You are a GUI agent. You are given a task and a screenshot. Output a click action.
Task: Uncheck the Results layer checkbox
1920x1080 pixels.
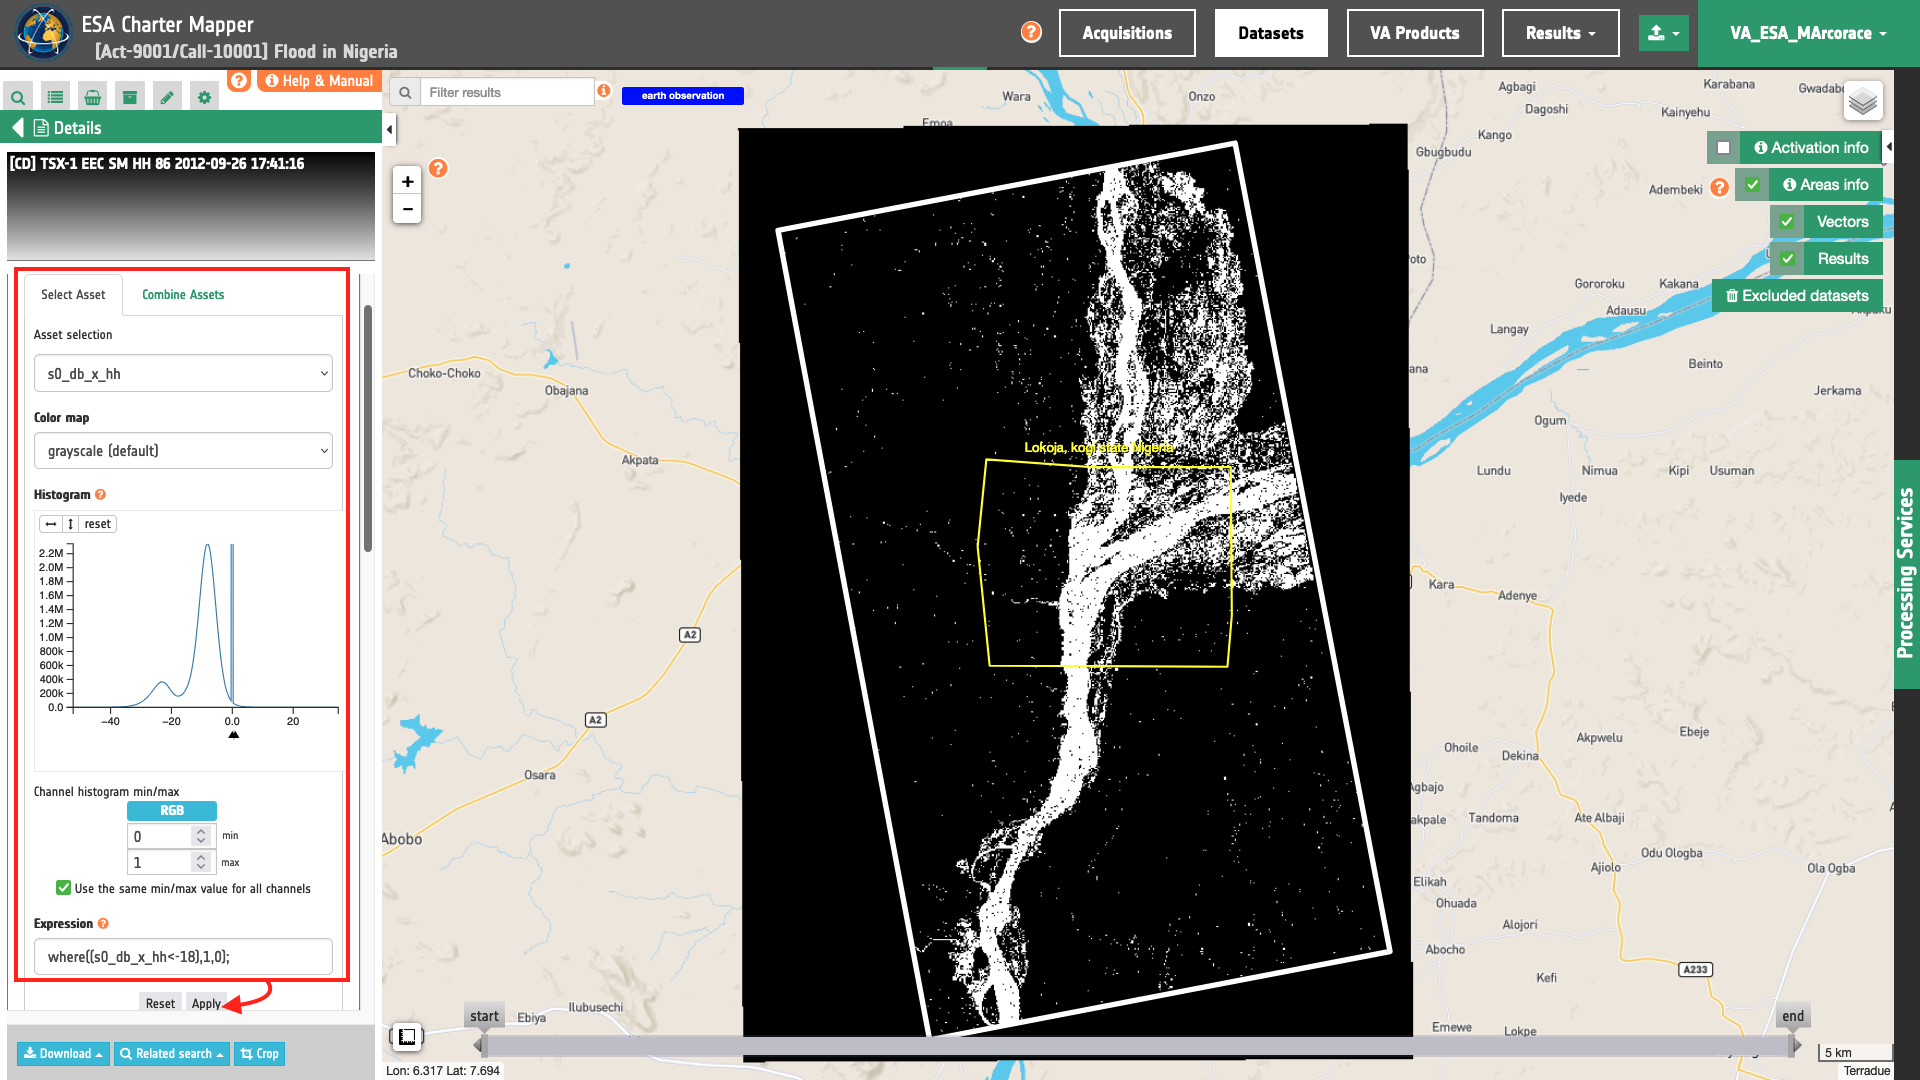pyautogui.click(x=1787, y=259)
